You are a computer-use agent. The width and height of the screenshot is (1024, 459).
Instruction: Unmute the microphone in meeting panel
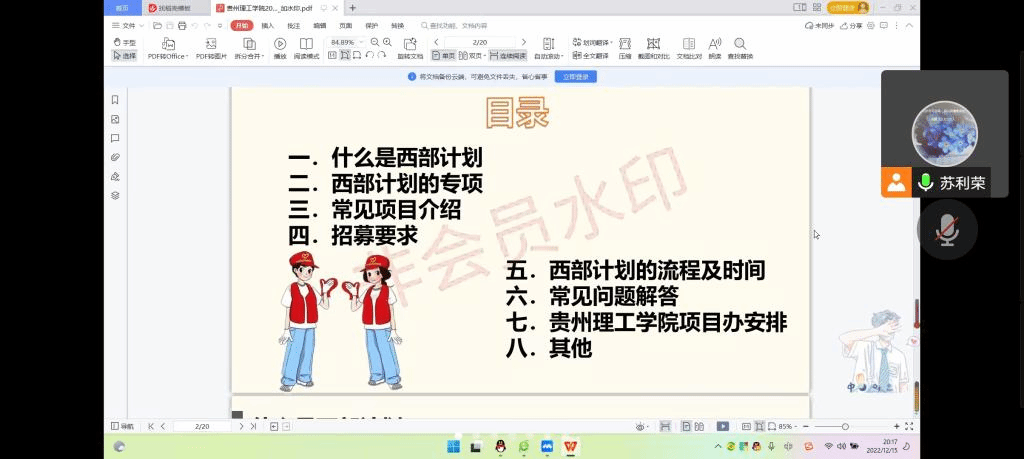pos(945,231)
